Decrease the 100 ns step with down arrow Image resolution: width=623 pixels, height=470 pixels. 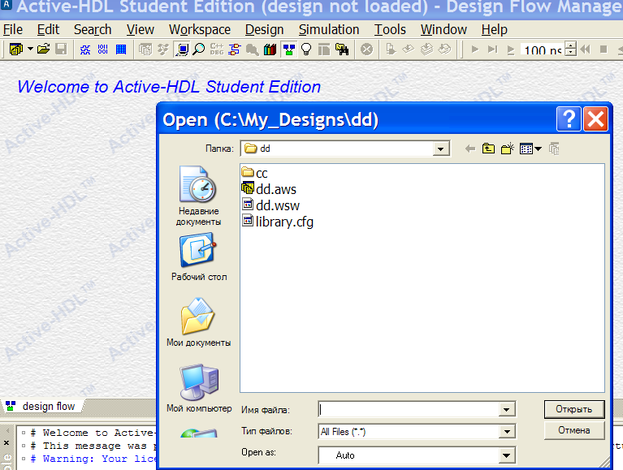[x=571, y=53]
